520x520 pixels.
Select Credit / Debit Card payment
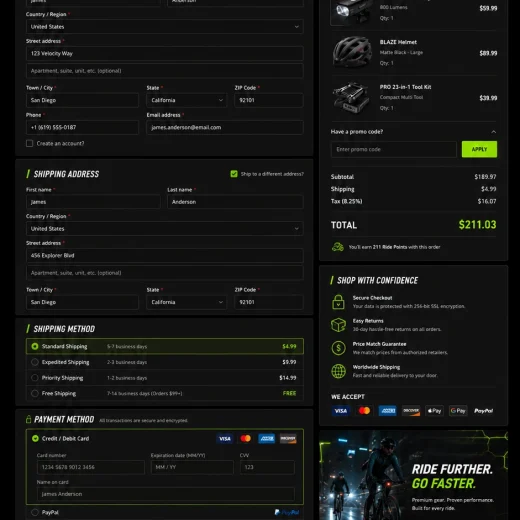pos(35,439)
